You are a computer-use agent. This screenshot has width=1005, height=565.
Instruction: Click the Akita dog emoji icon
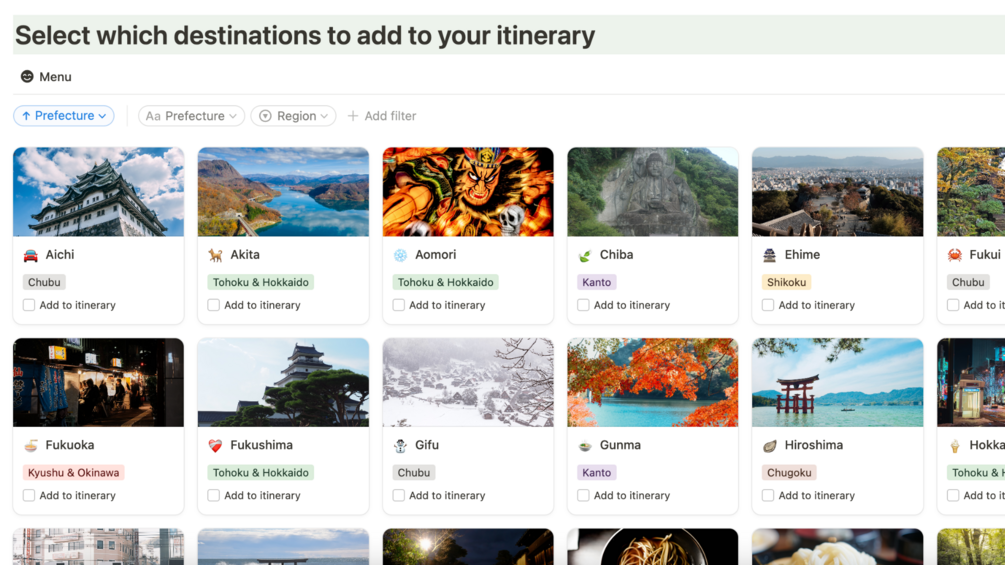point(215,255)
